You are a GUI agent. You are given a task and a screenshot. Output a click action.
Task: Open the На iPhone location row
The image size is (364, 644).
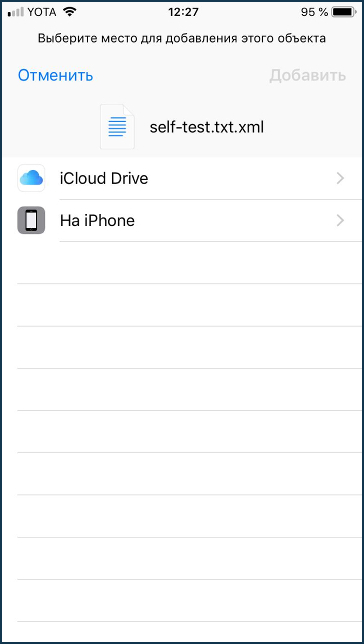point(182,221)
